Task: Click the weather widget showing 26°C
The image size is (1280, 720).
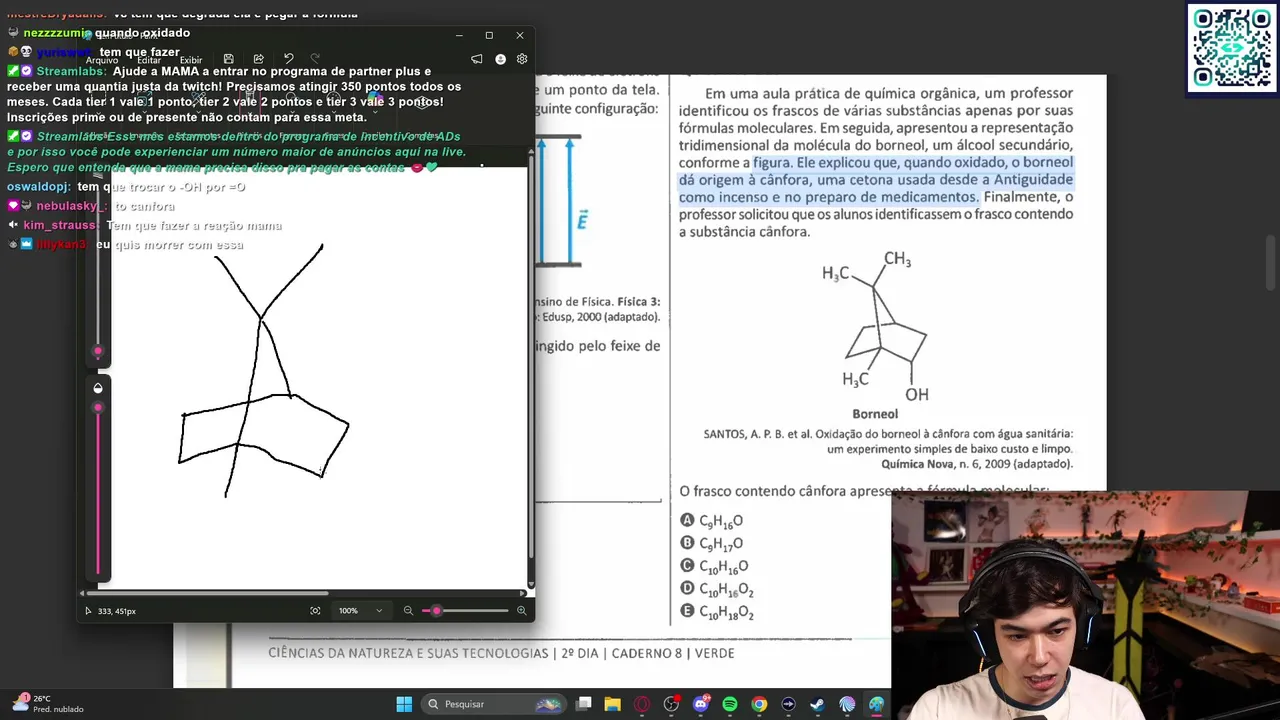Action: point(47,704)
